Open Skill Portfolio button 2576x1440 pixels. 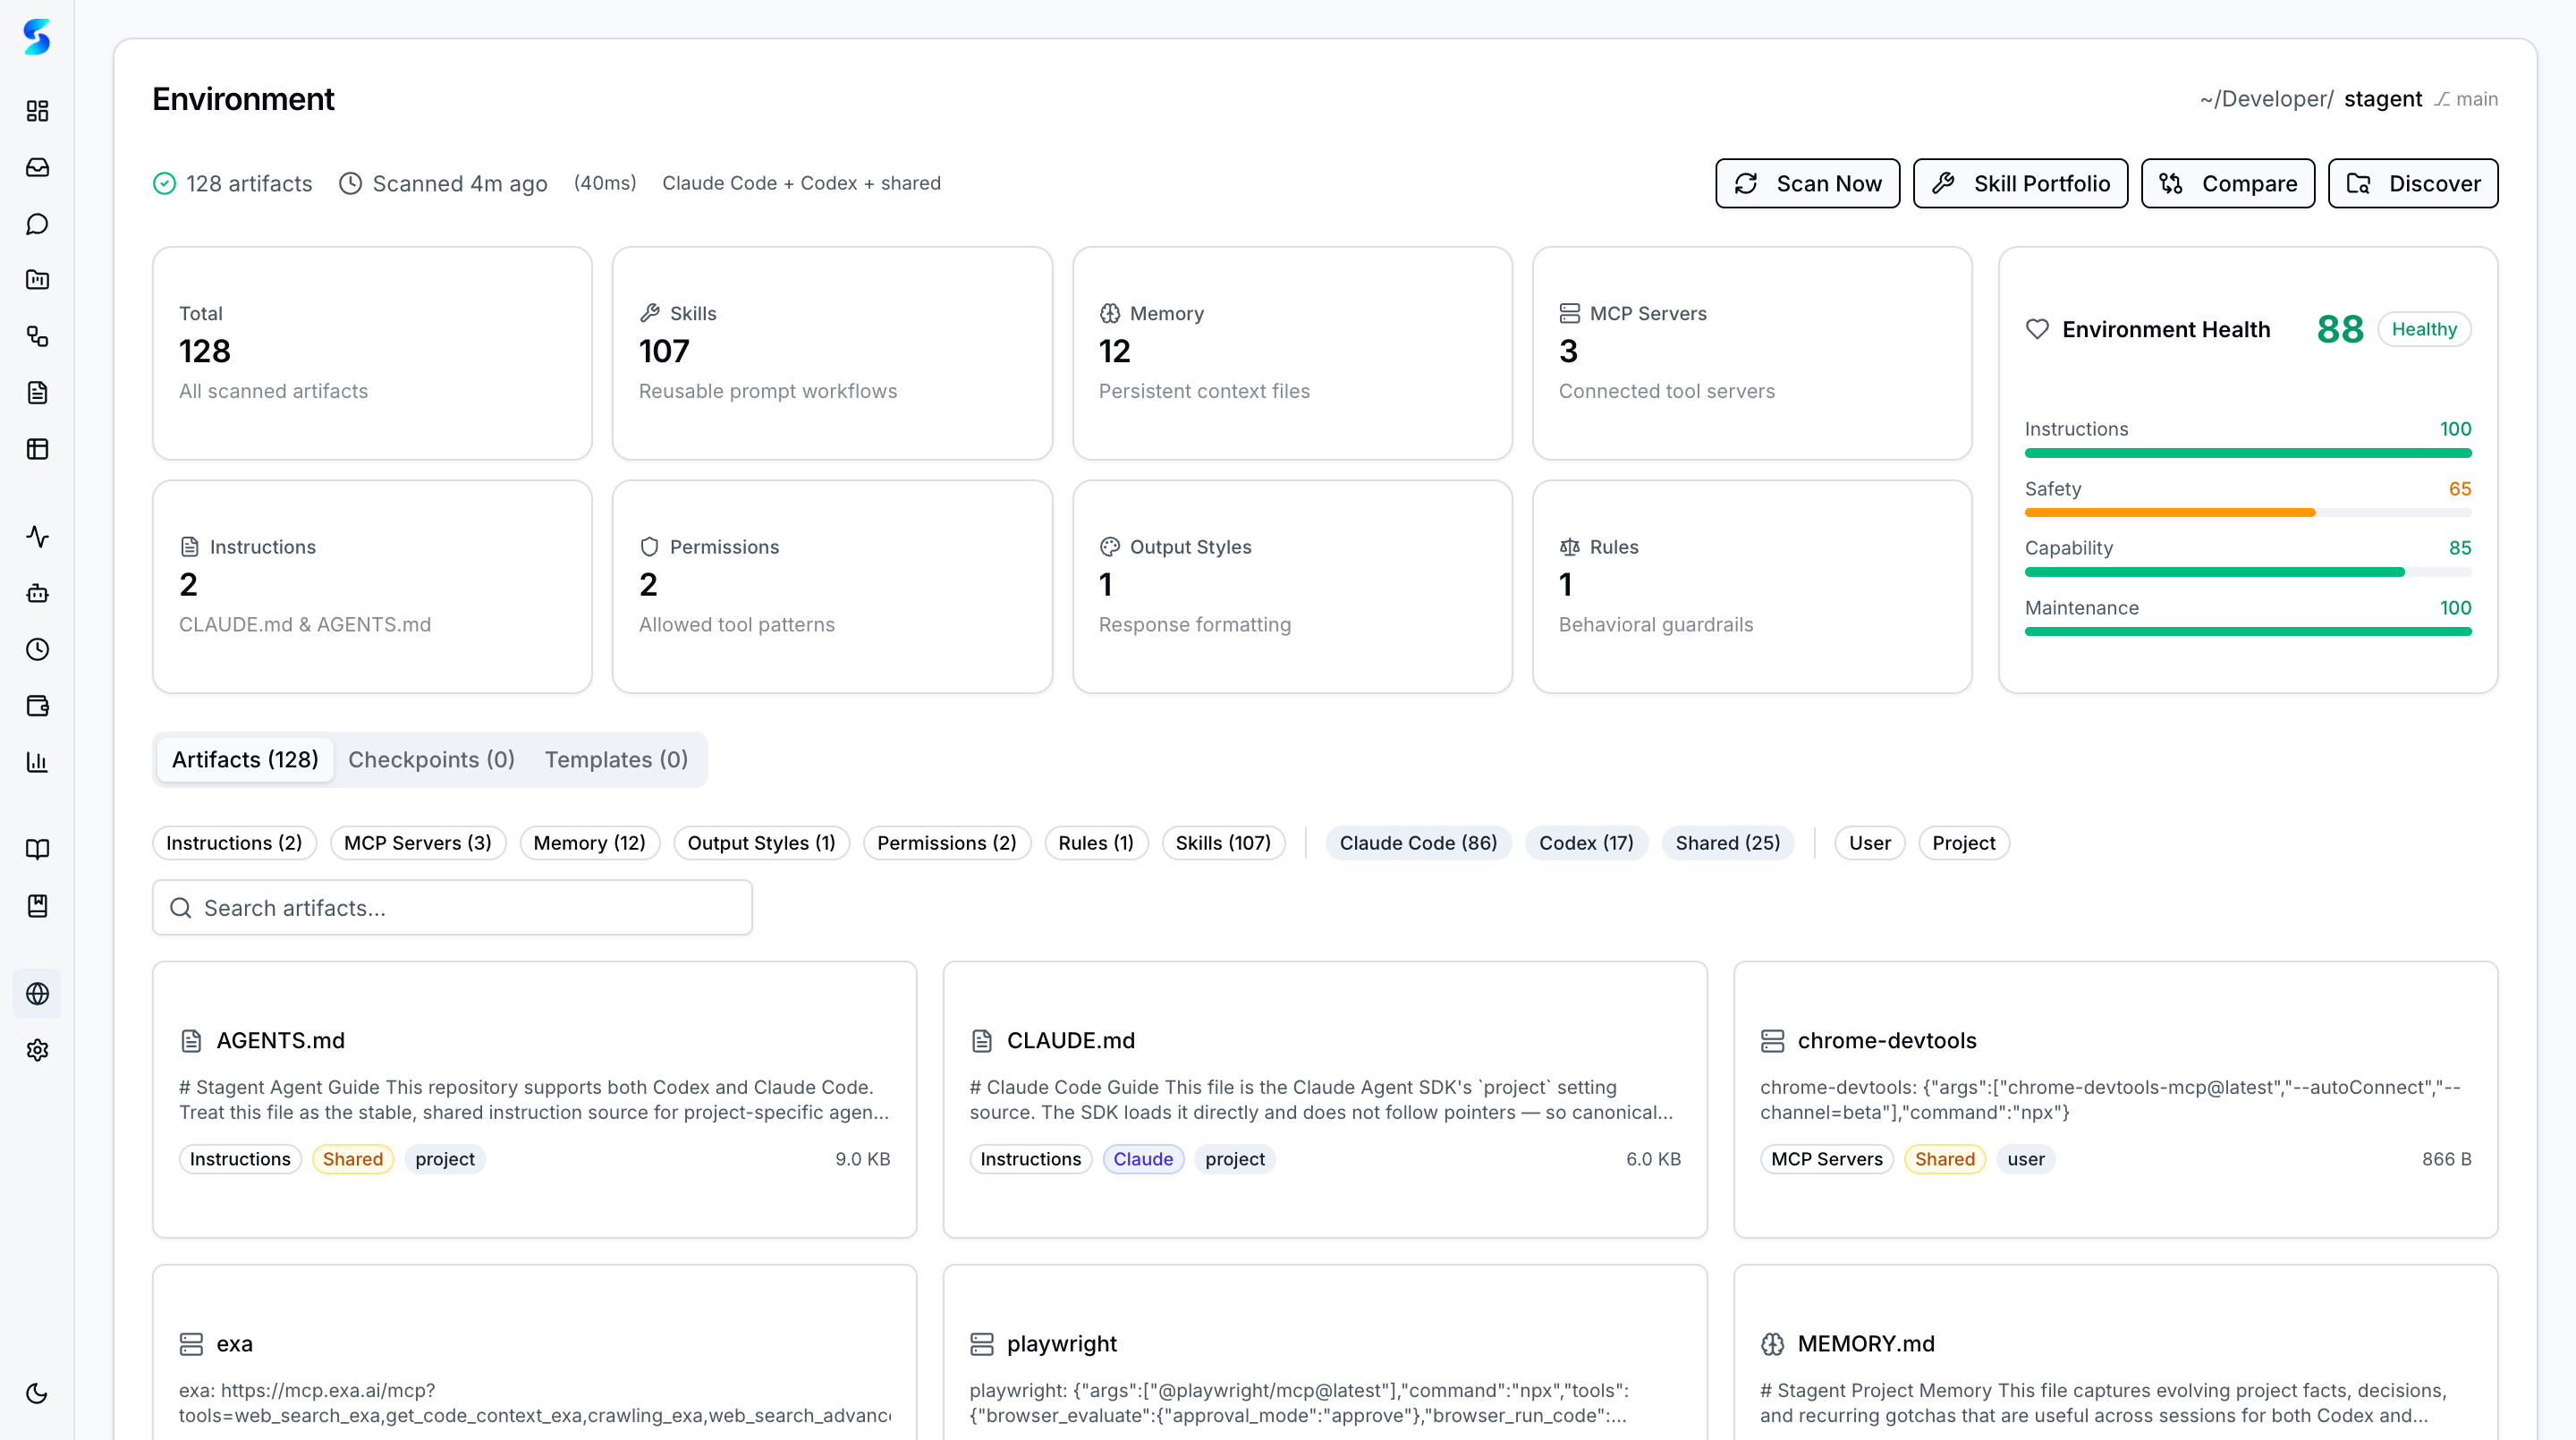tap(2020, 183)
